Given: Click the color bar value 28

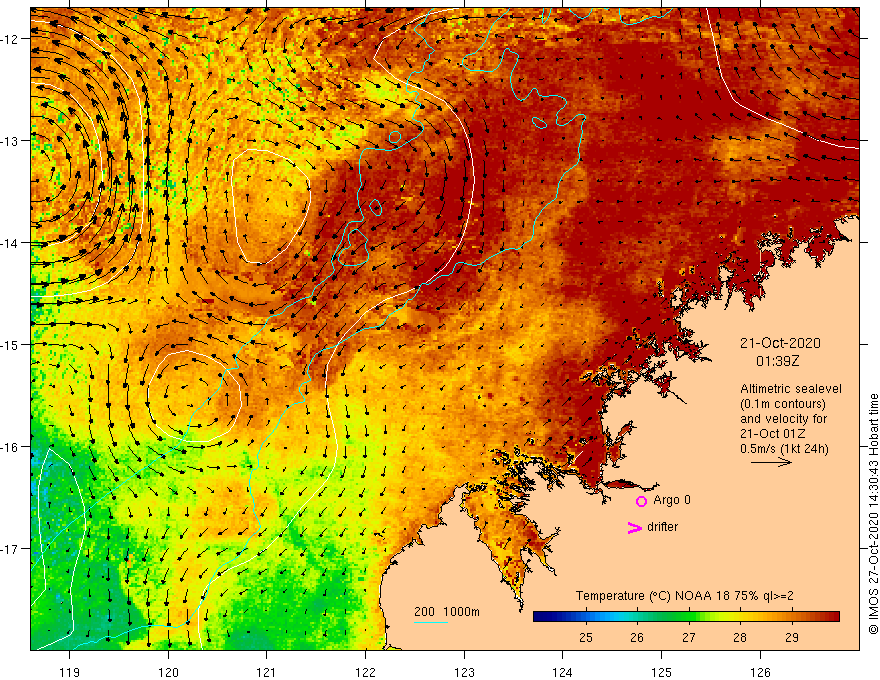Looking at the screenshot, I should pyautogui.click(x=740, y=638).
